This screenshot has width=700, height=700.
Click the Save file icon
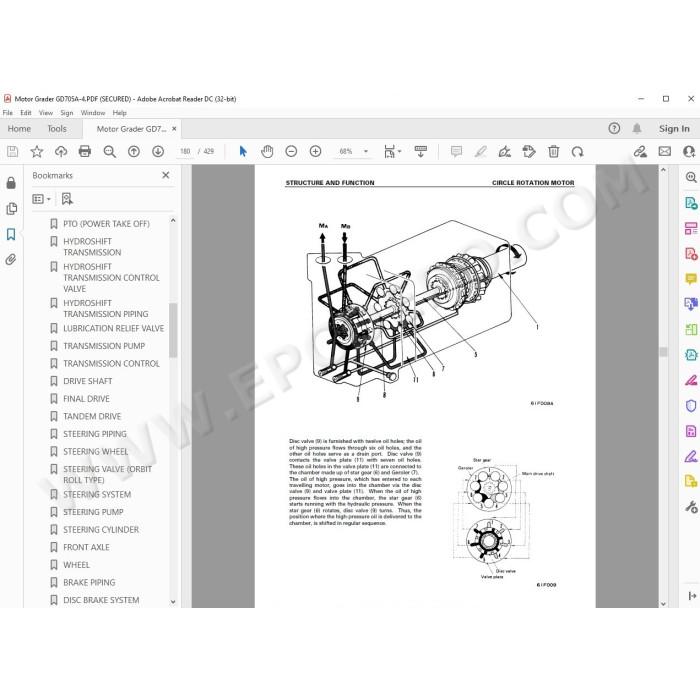coord(12,152)
